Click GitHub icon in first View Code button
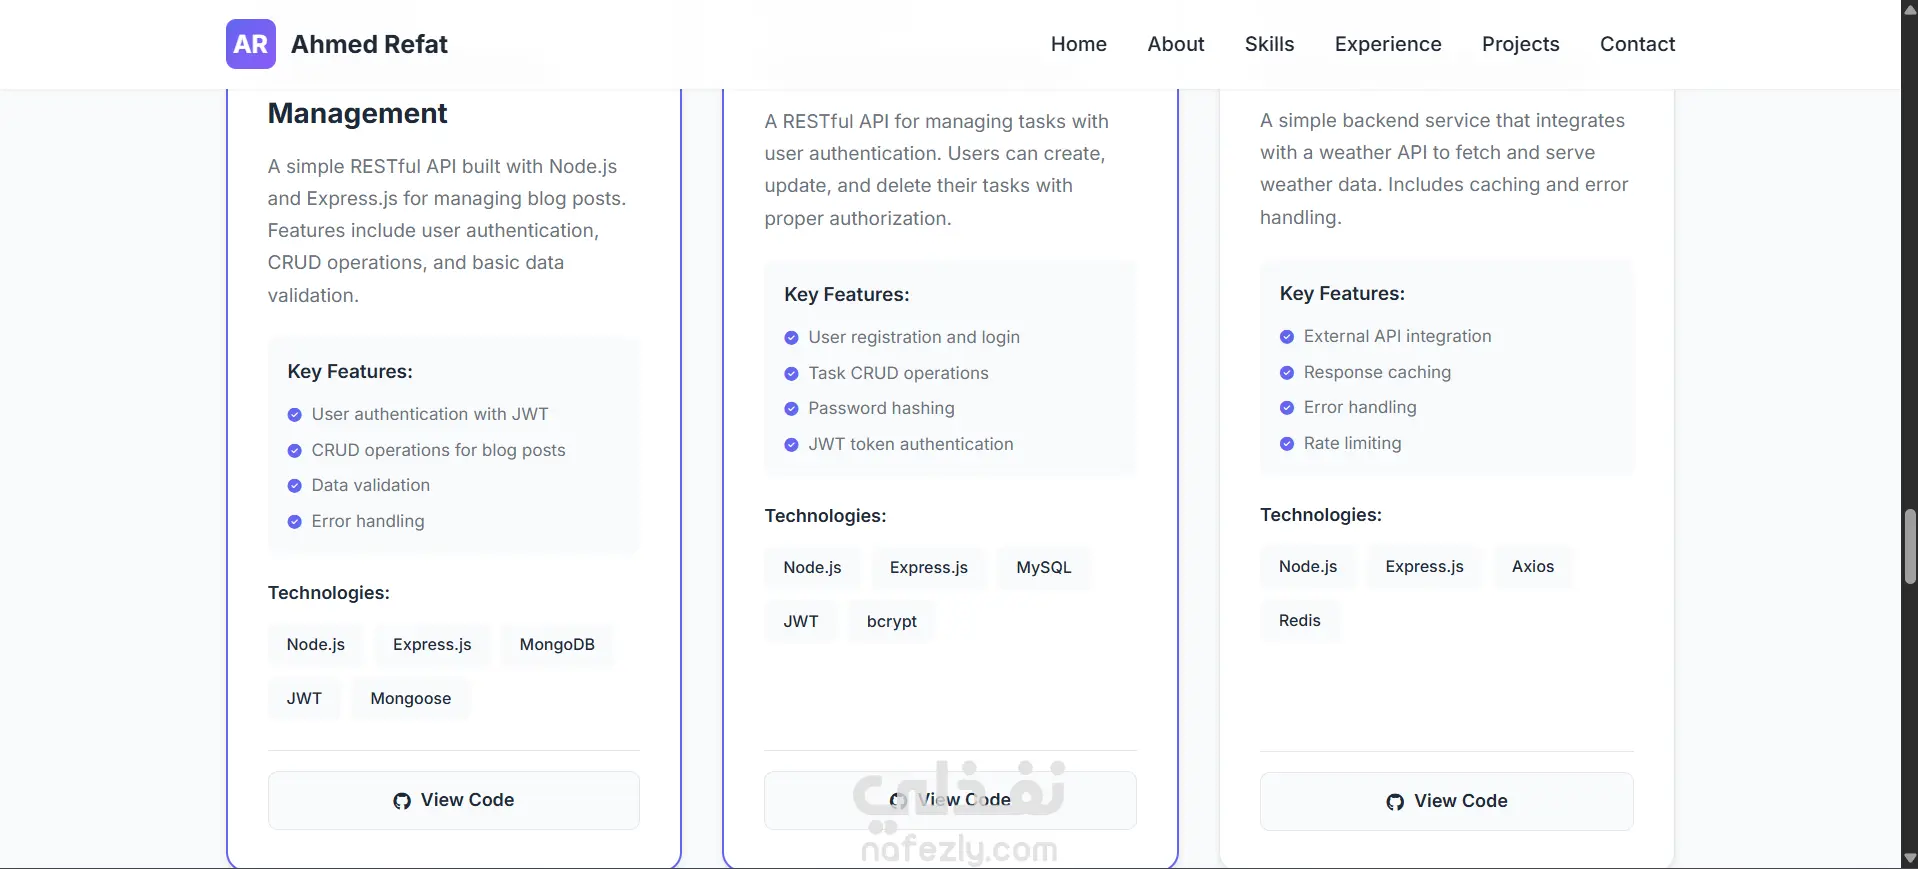Viewport: 1918px width, 869px height. pyautogui.click(x=402, y=801)
